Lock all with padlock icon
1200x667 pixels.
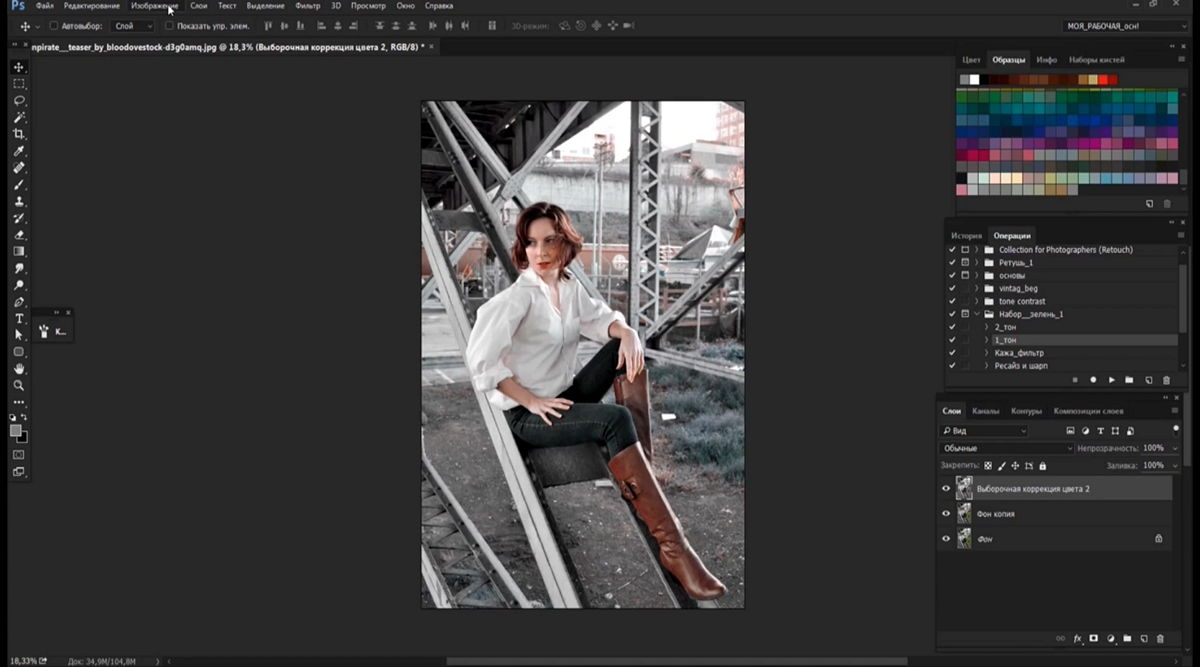(1042, 466)
